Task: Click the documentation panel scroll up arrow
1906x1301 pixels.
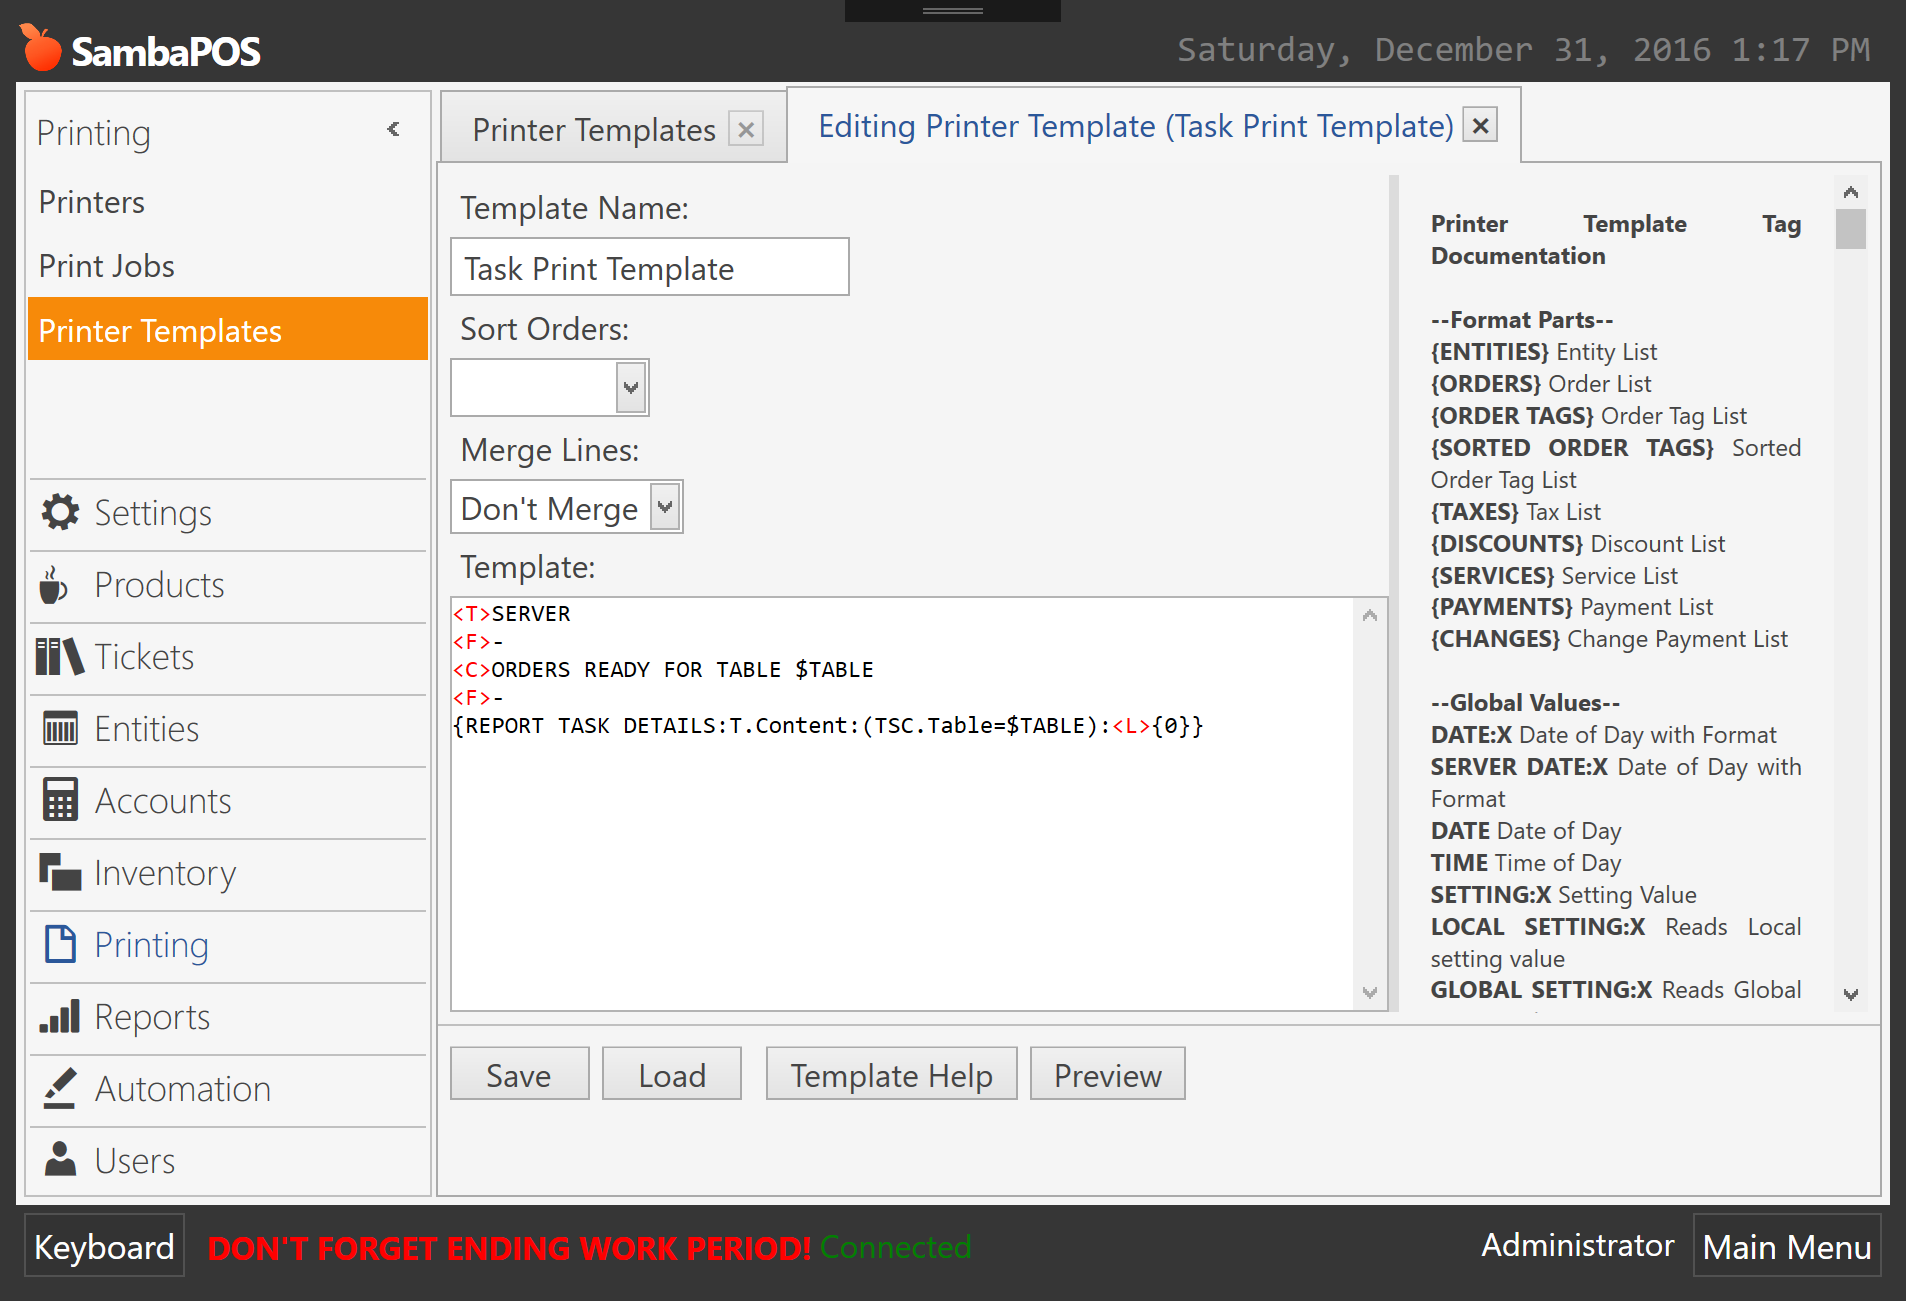Action: click(x=1850, y=192)
